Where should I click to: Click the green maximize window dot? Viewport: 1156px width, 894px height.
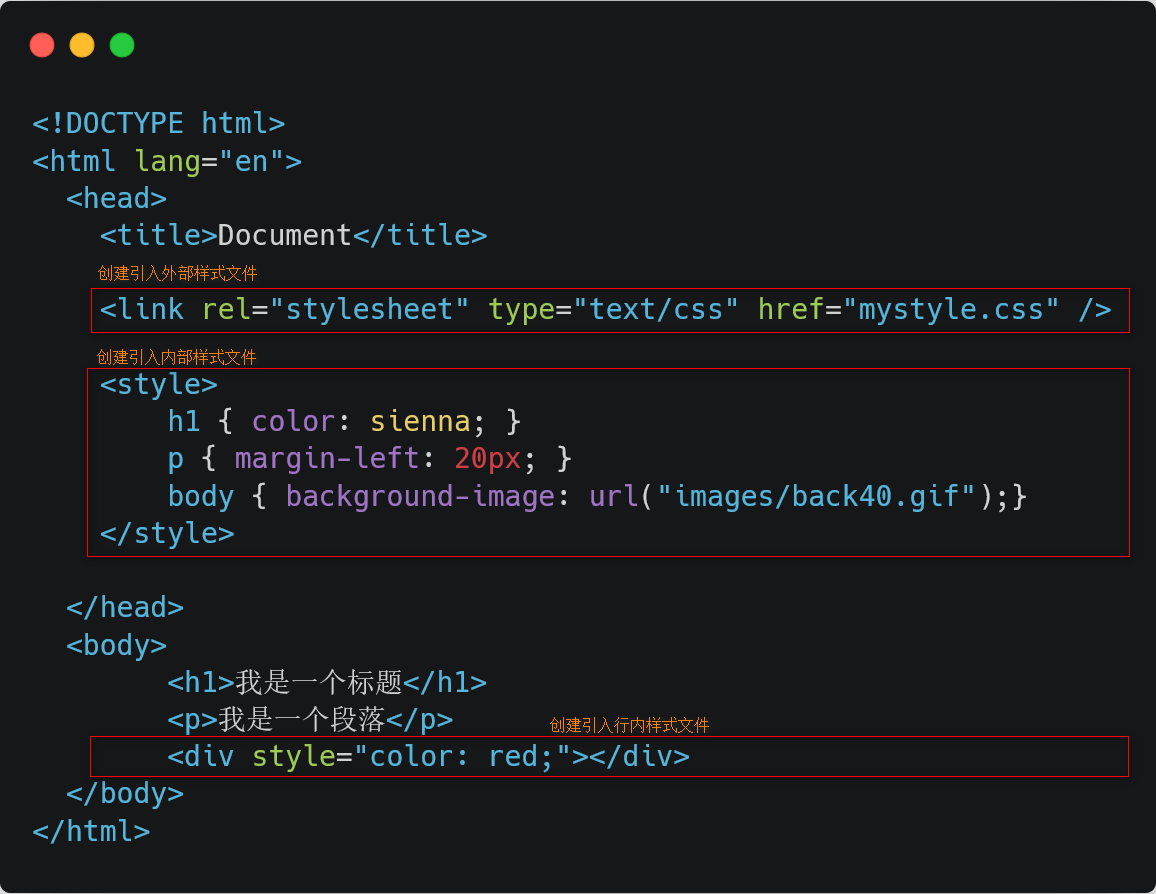pos(122,45)
